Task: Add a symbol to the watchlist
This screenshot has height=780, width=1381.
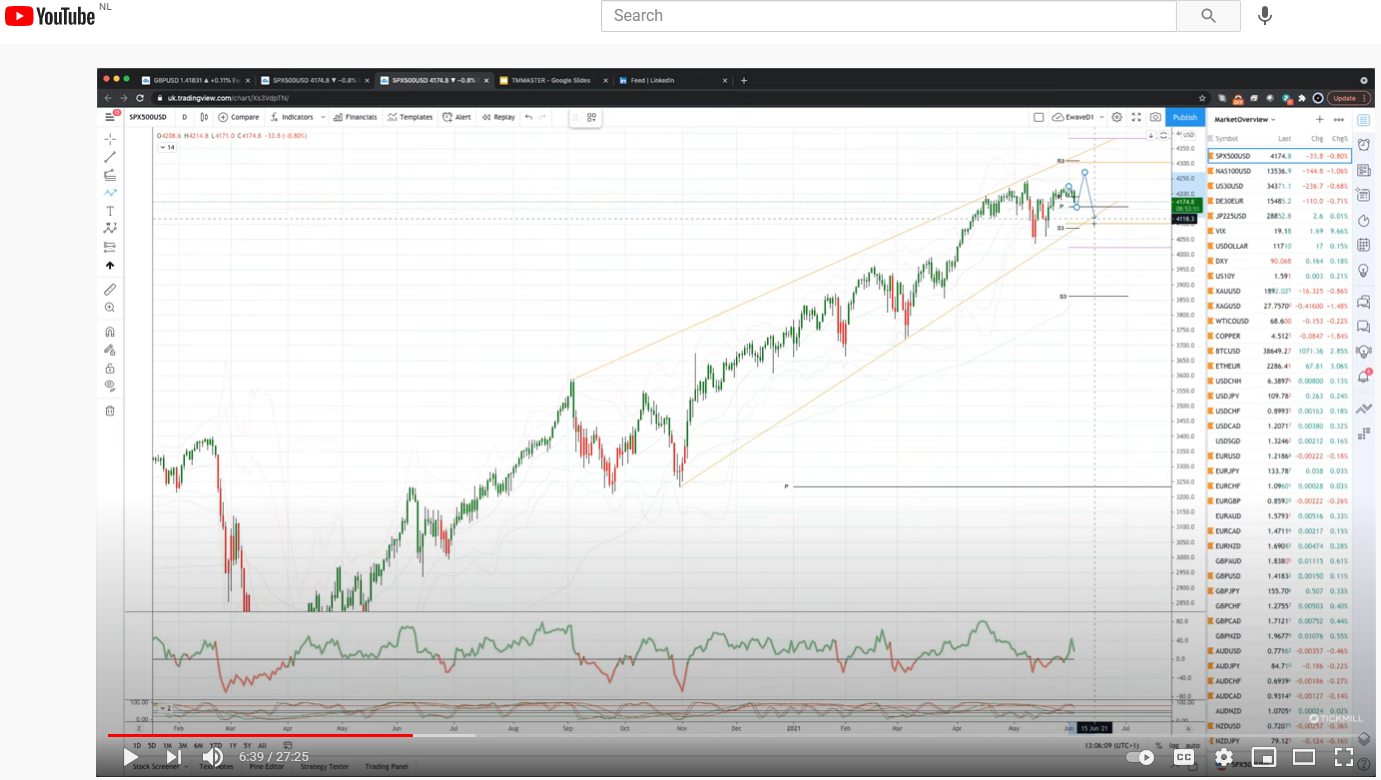Action: pyautogui.click(x=1319, y=119)
